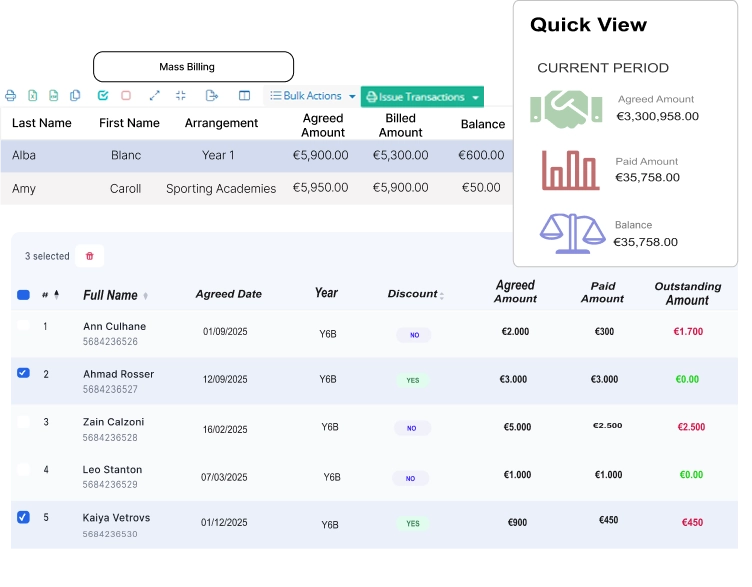Image resolution: width=752 pixels, height=587 pixels.
Task: Export to Excel via the green spreadsheet icon
Action: coord(33,95)
